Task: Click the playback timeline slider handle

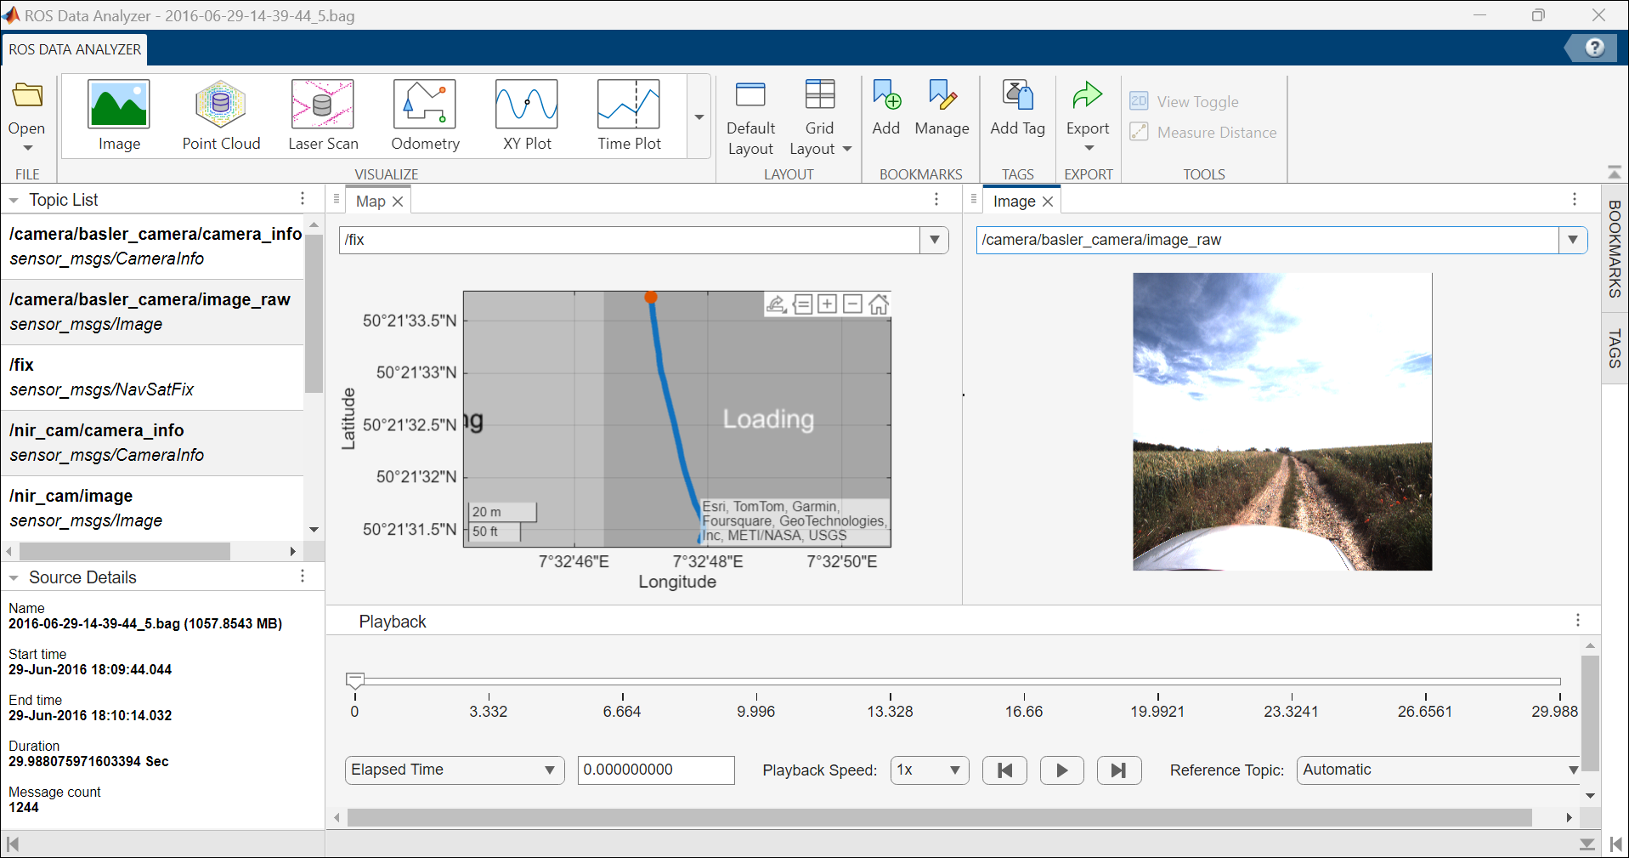Action: pos(355,680)
